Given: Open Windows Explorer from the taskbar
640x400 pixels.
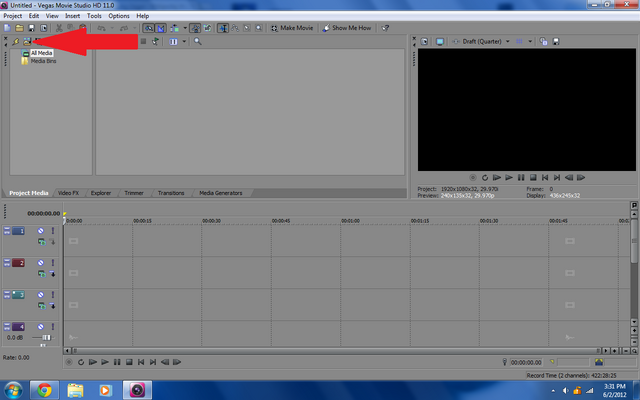Looking at the screenshot, I should [75, 391].
